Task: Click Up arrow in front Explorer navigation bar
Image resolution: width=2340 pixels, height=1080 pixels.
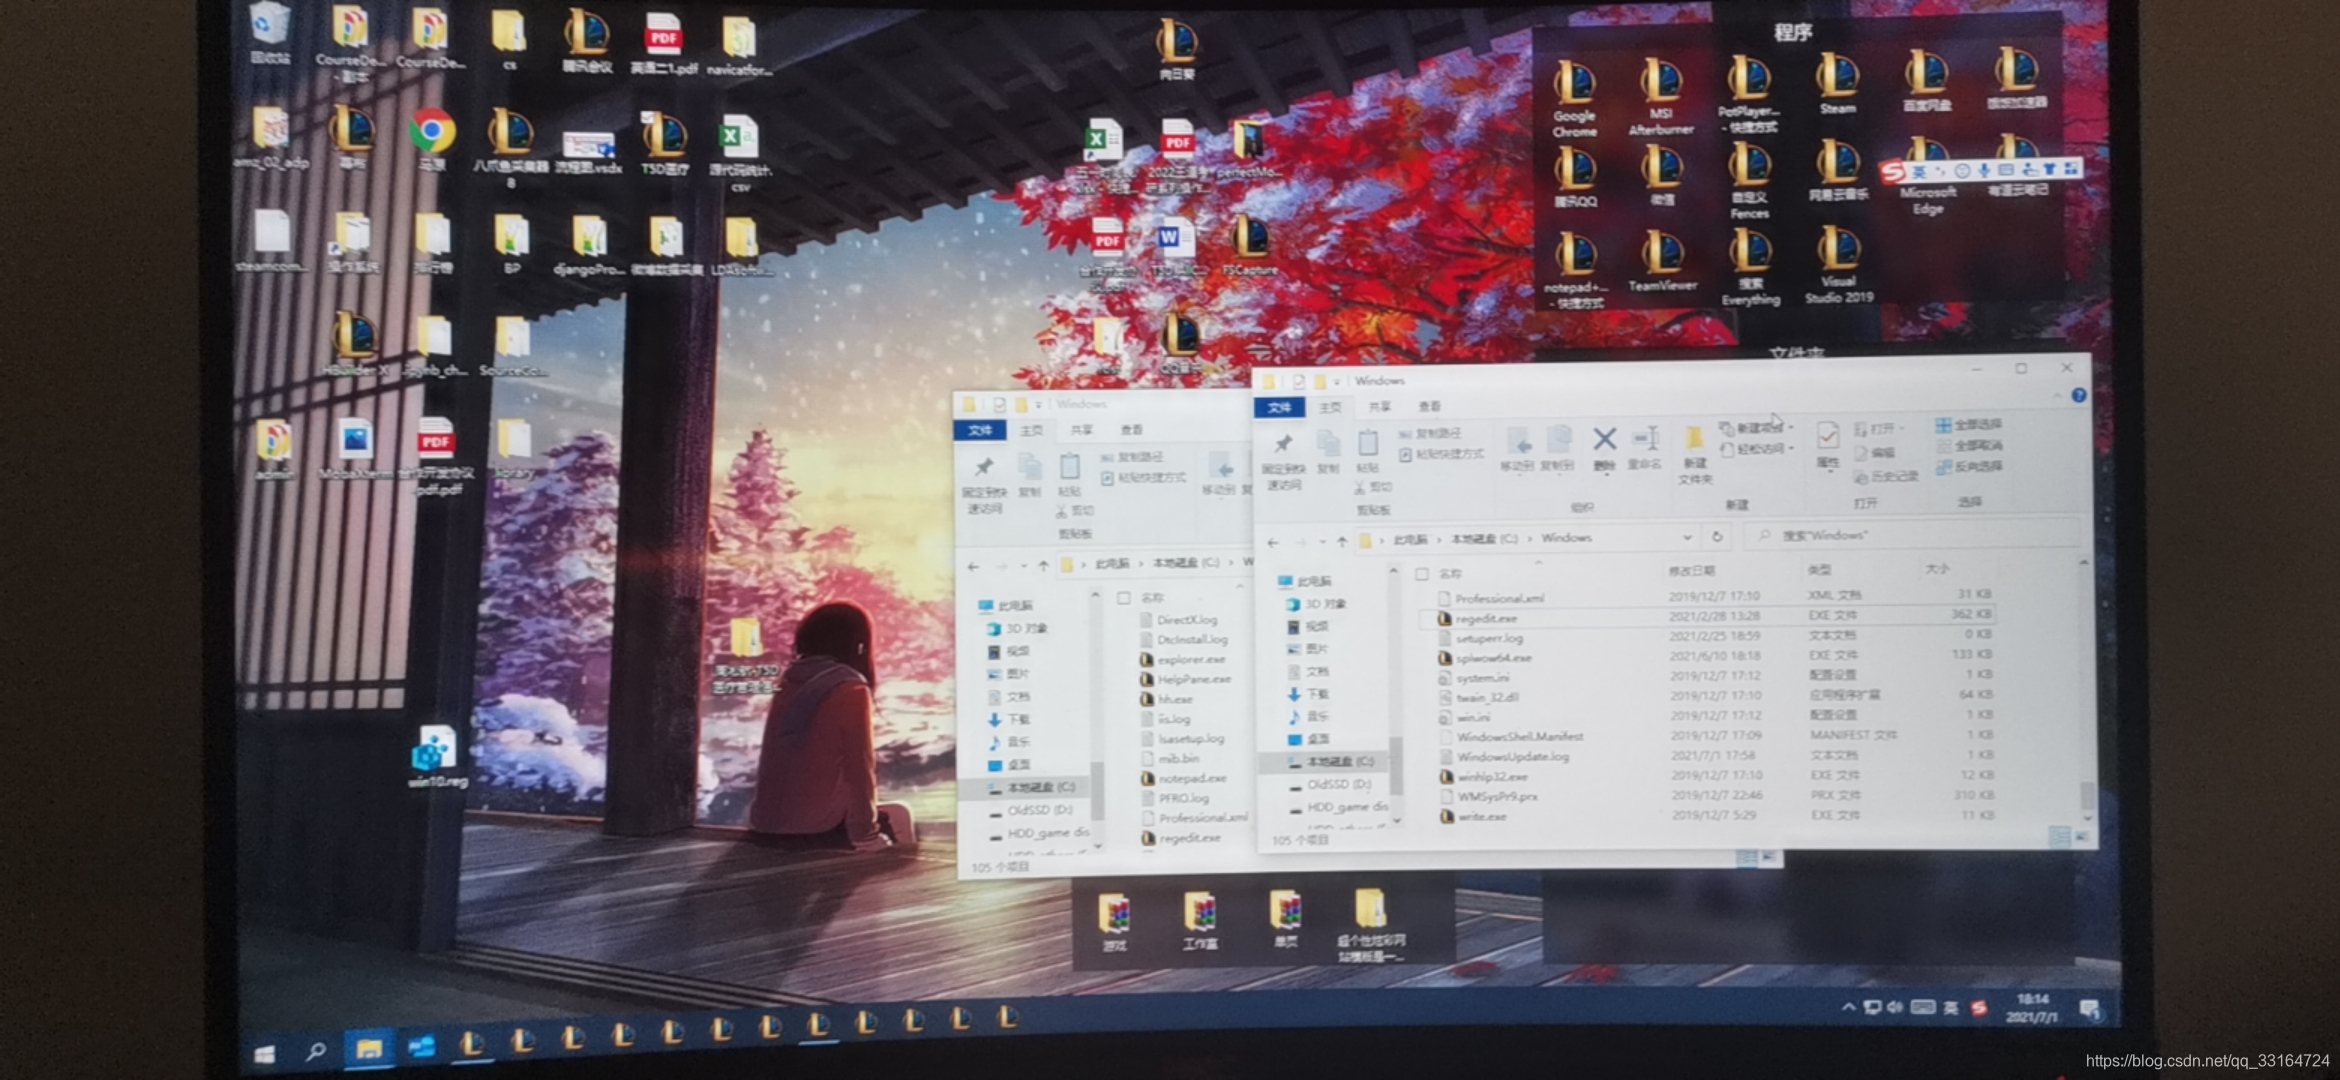Action: [x=1342, y=541]
